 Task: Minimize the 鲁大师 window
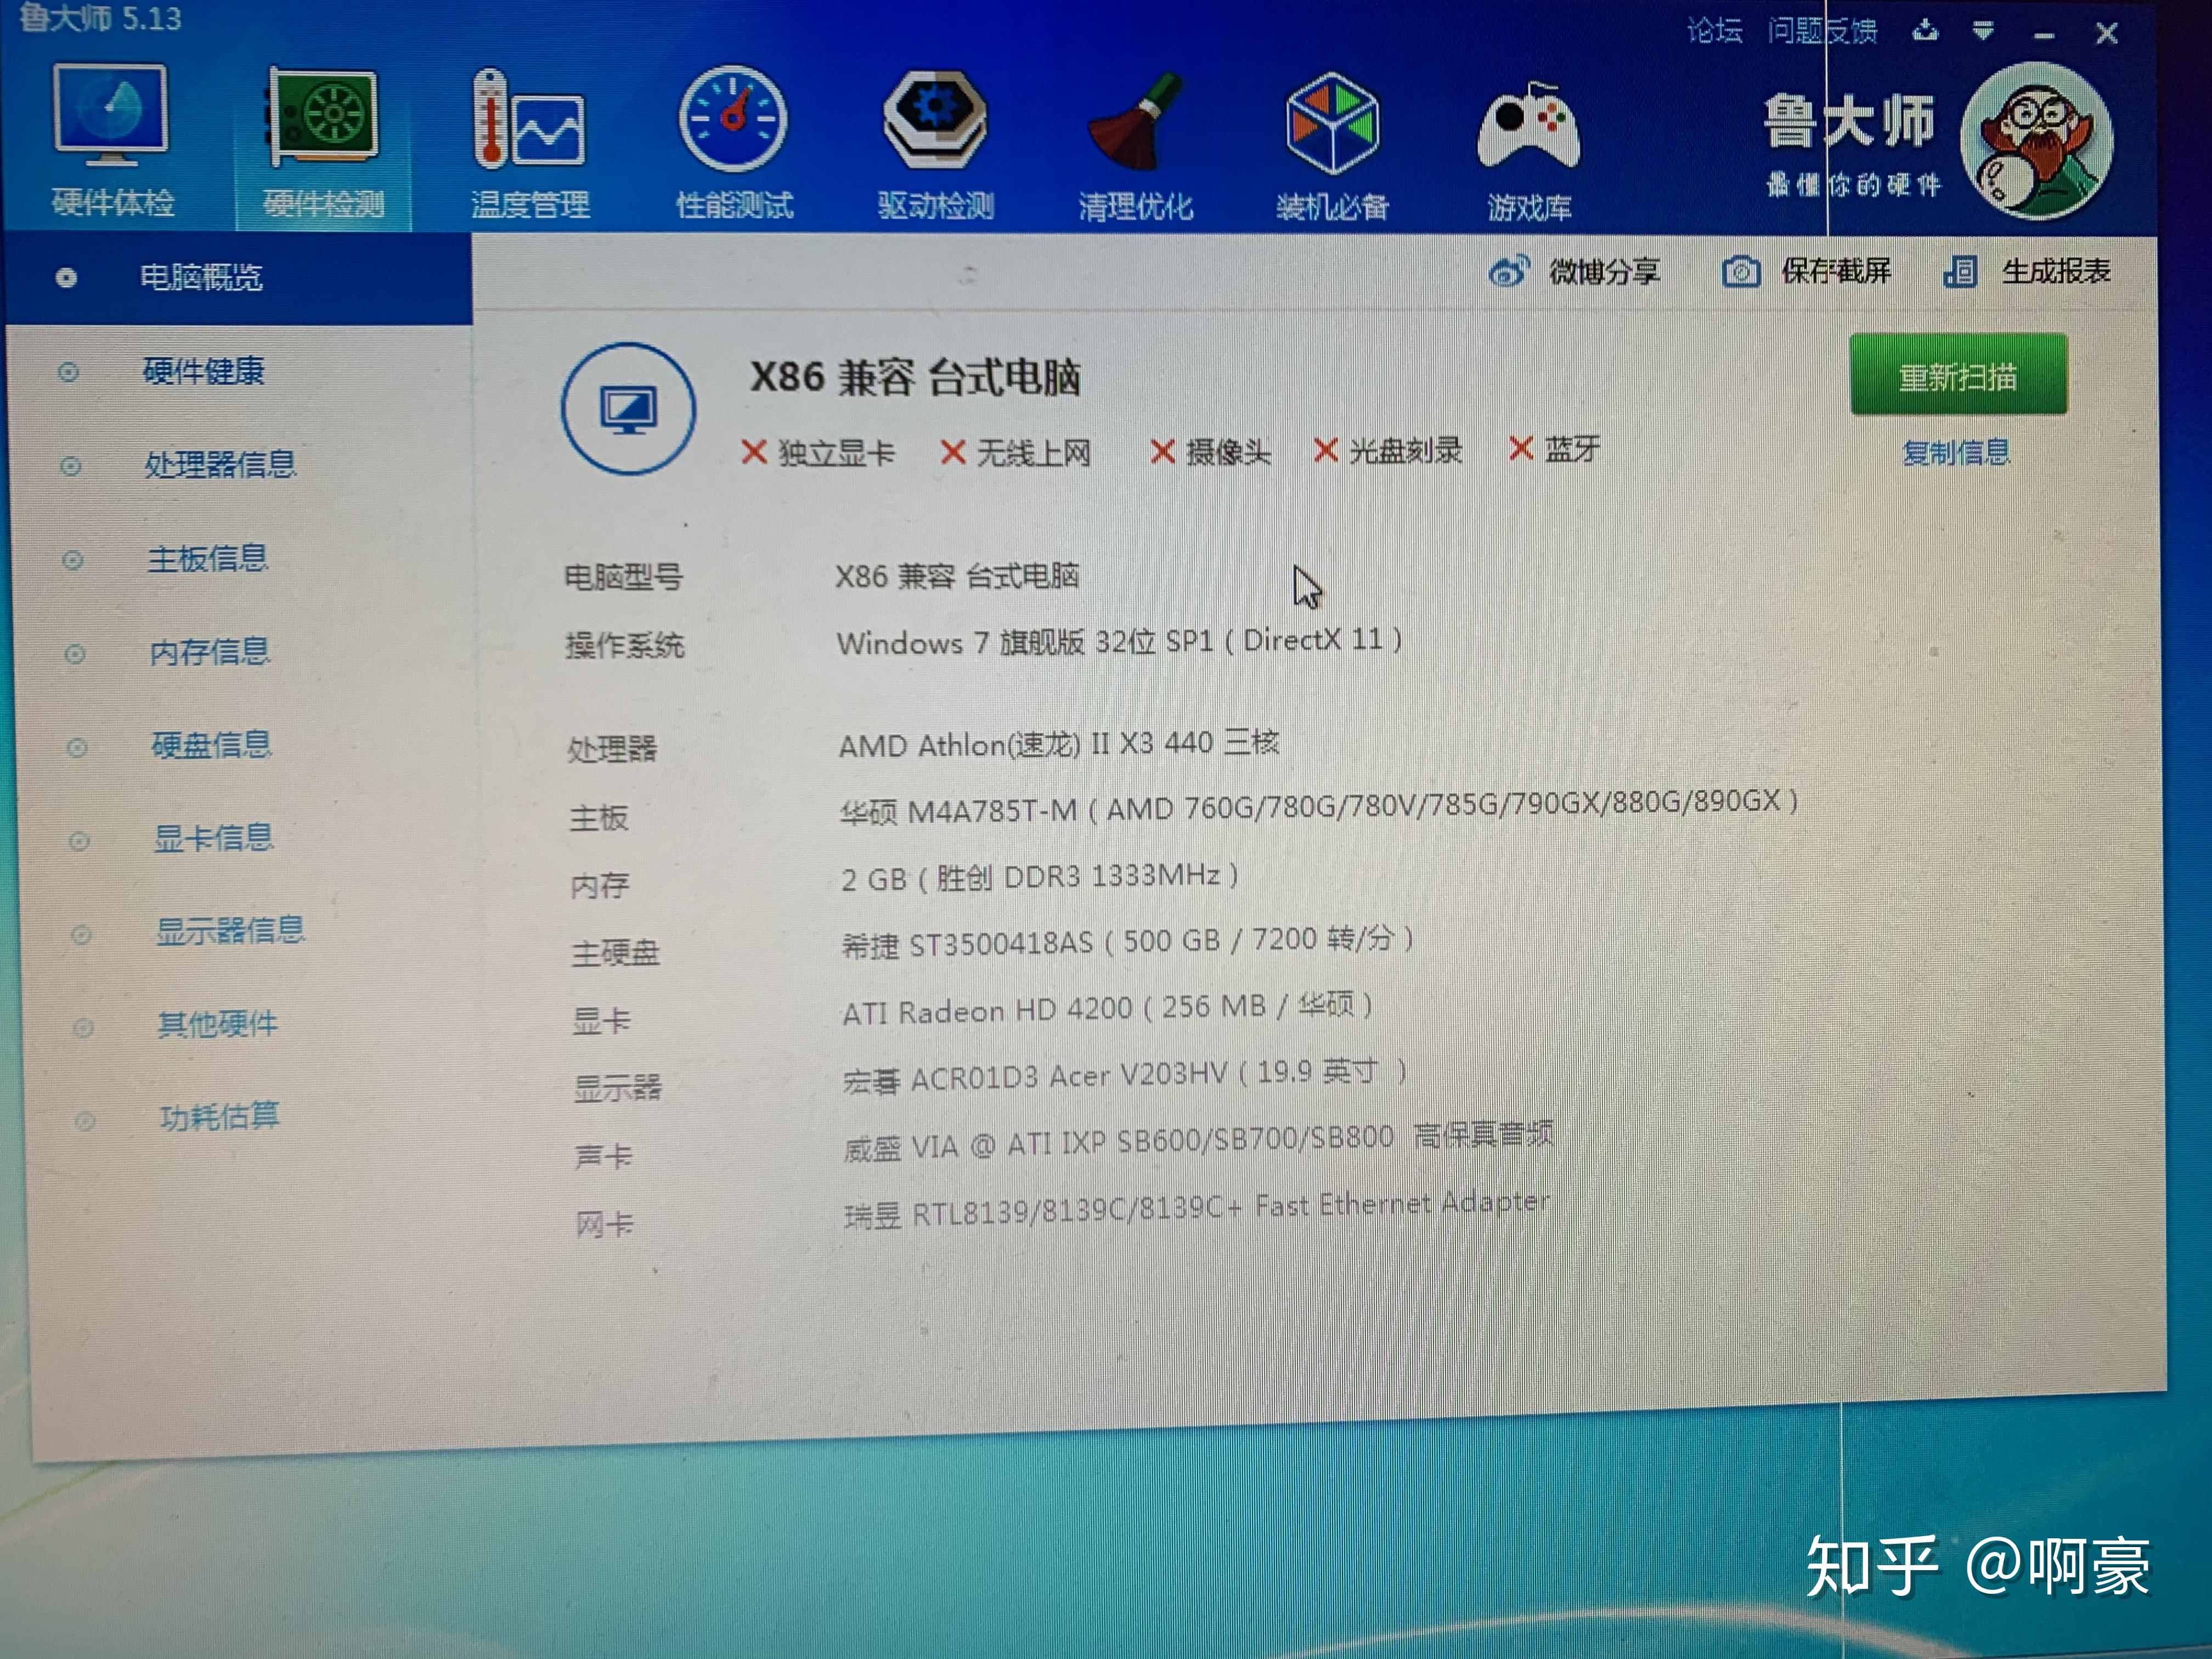tap(2044, 35)
